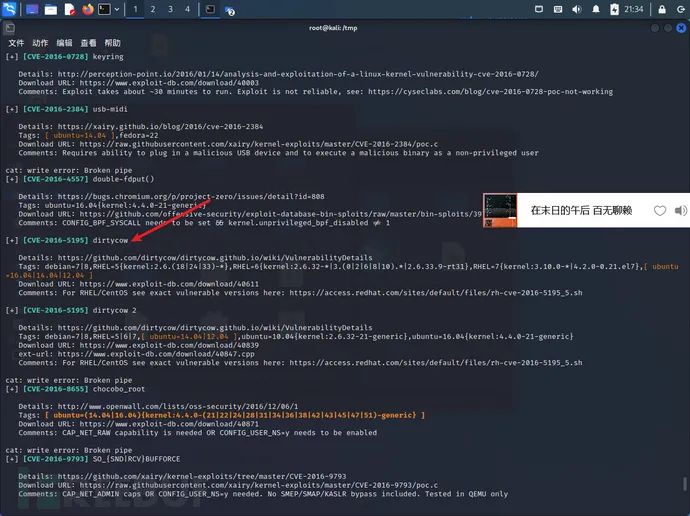Click the lock screen icon
The image size is (690, 516).
click(660, 9)
